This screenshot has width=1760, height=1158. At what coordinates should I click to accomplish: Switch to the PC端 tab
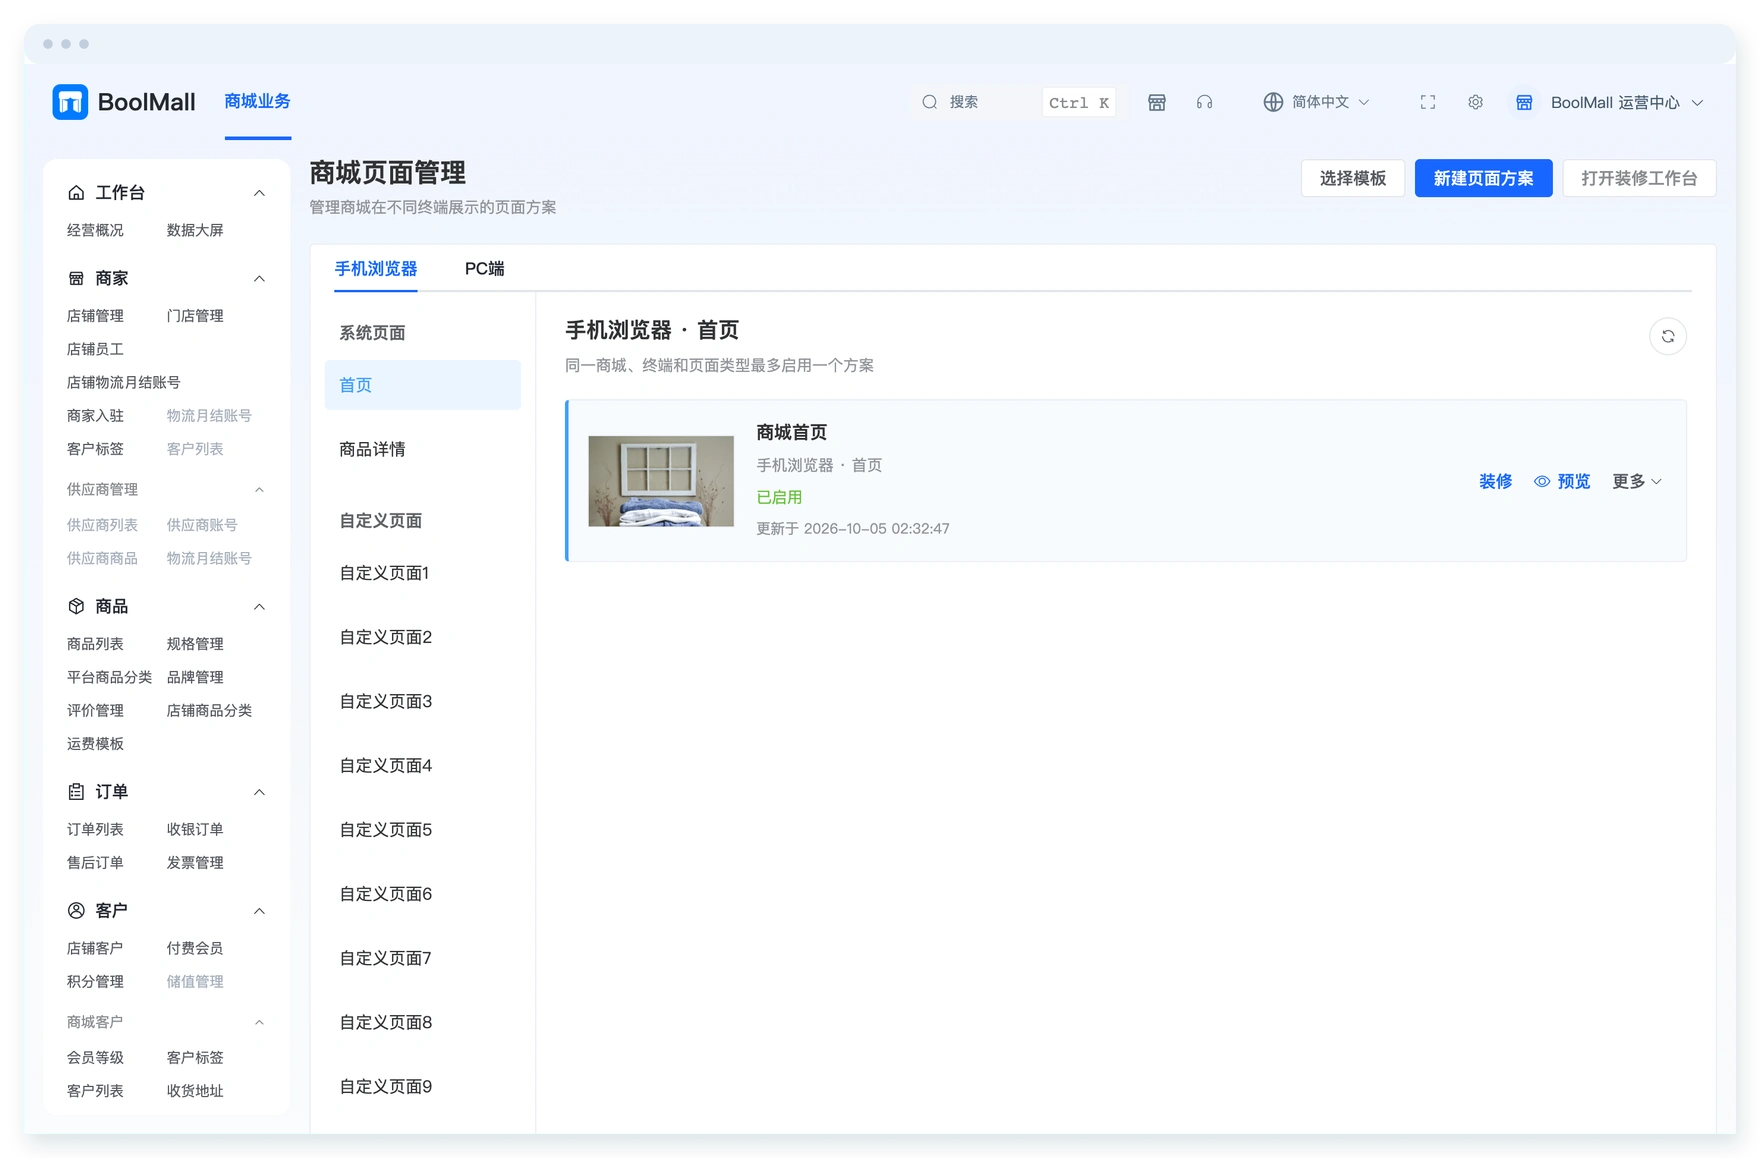point(484,268)
